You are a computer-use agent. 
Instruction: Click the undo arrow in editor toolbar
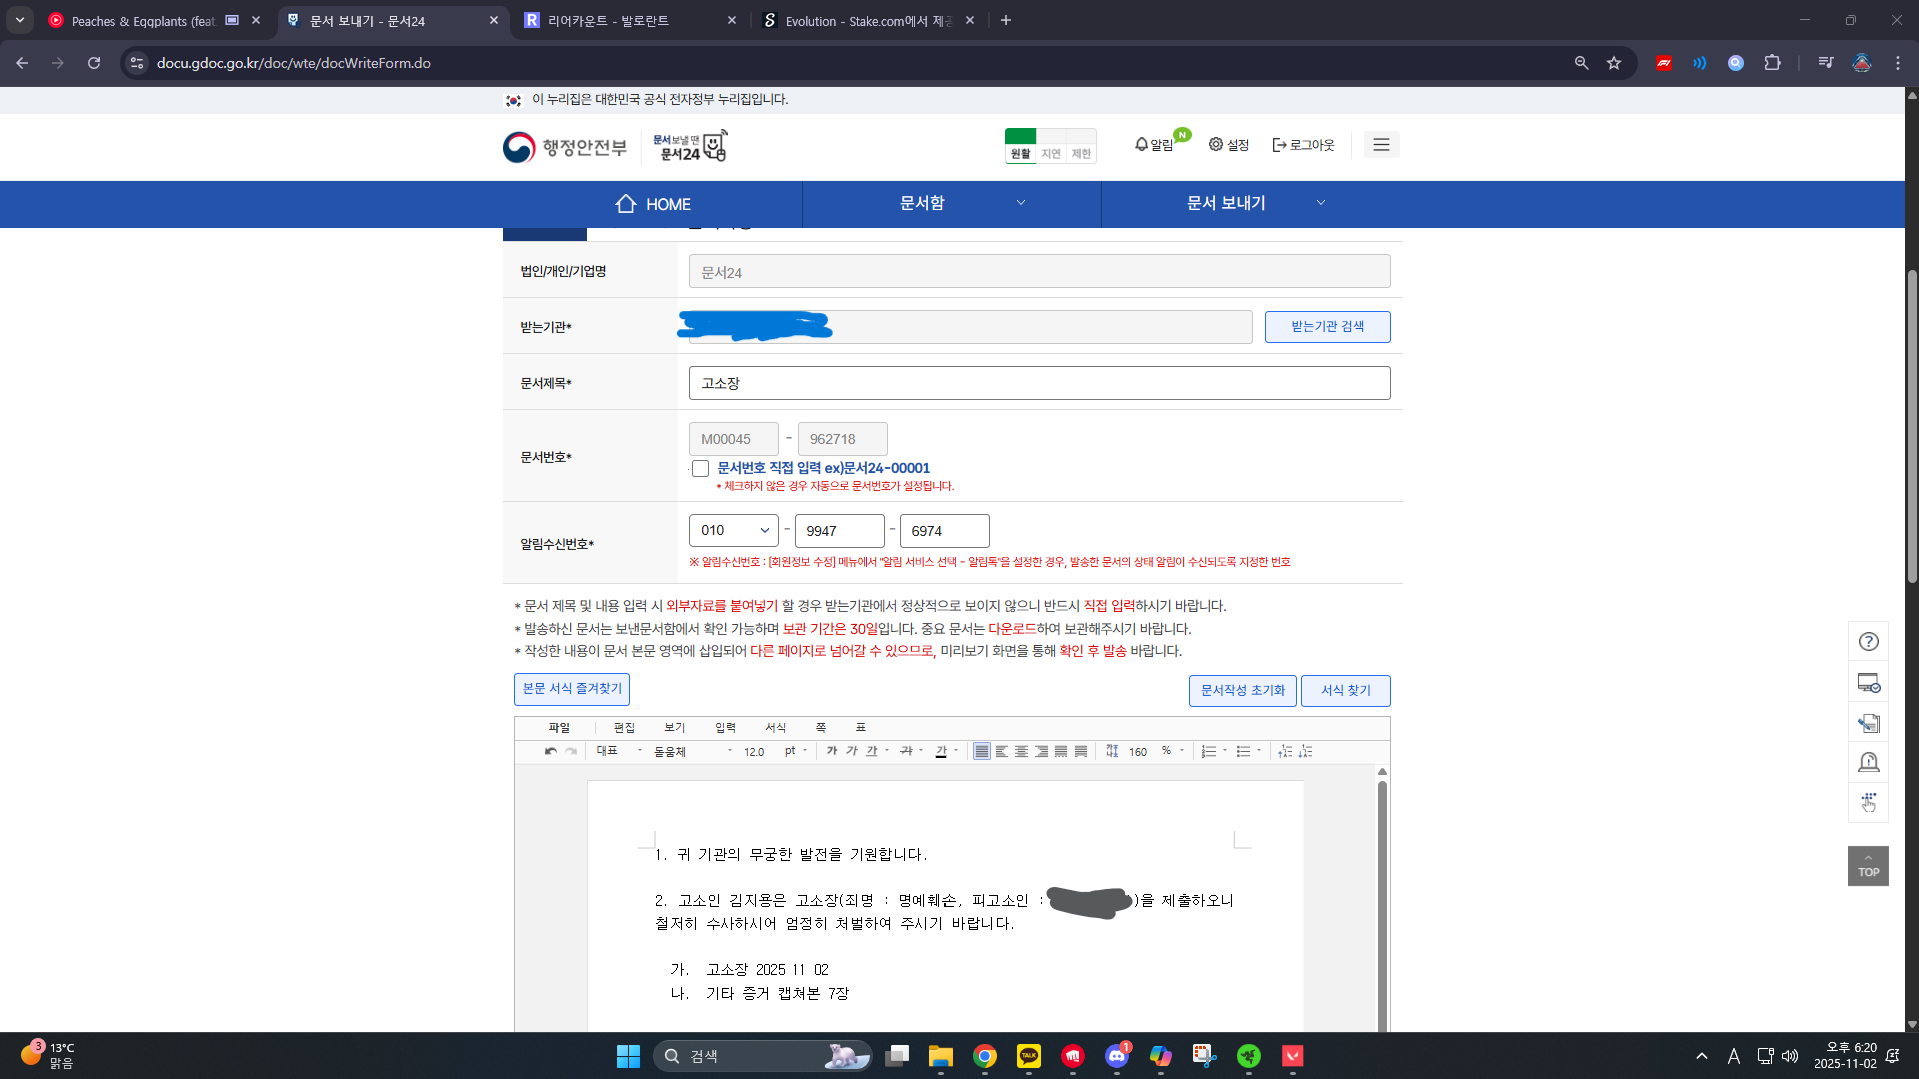[x=550, y=751]
